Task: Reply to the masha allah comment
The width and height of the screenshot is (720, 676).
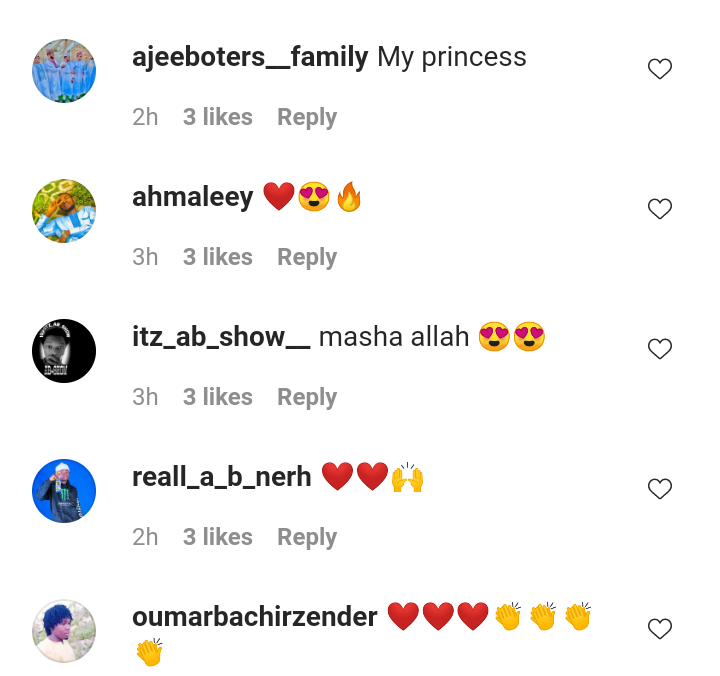Action: coord(307,397)
